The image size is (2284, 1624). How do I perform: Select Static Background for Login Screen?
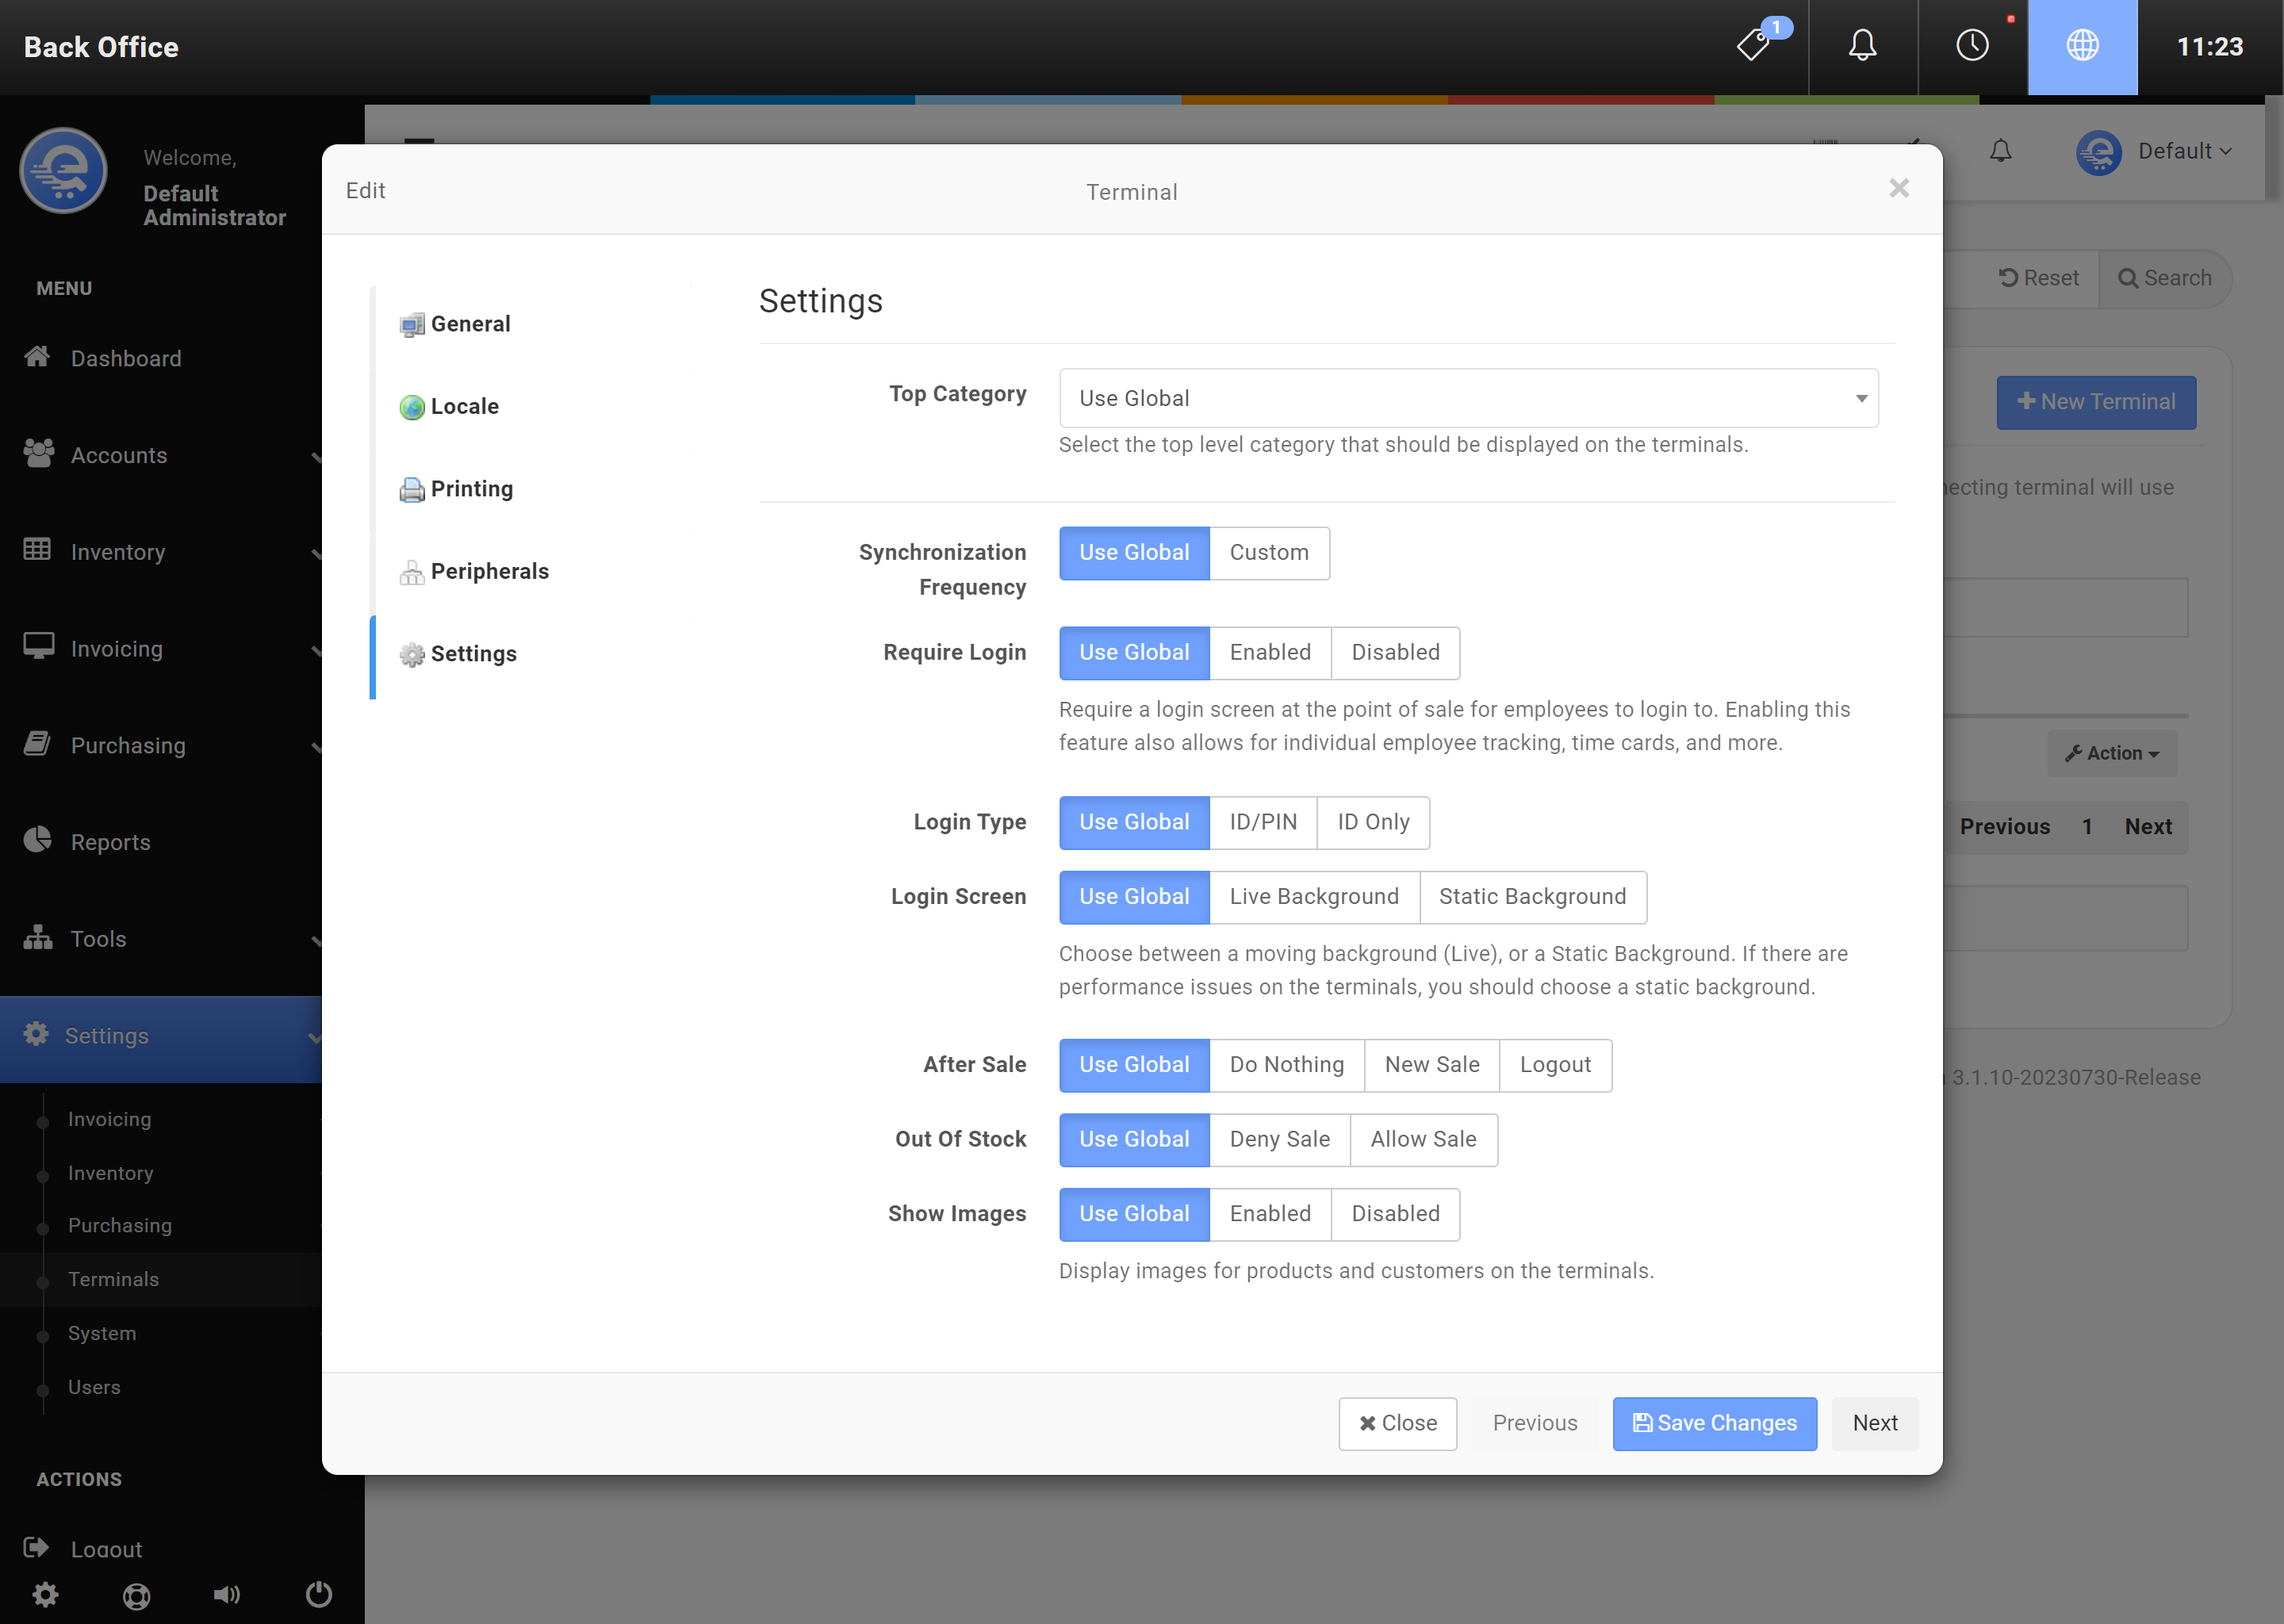coord(1531,897)
